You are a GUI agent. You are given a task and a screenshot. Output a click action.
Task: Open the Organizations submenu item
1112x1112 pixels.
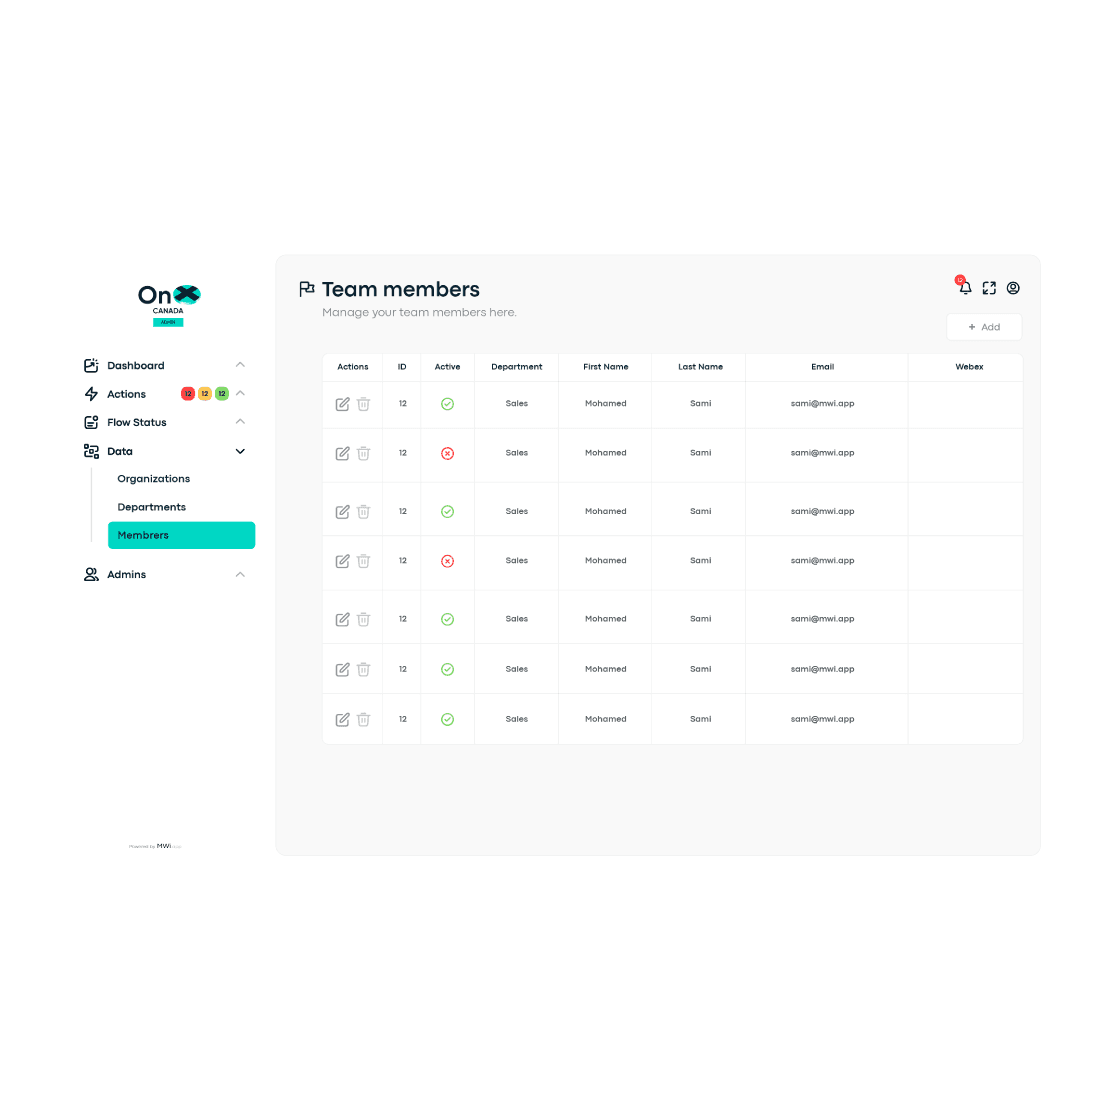click(x=154, y=479)
